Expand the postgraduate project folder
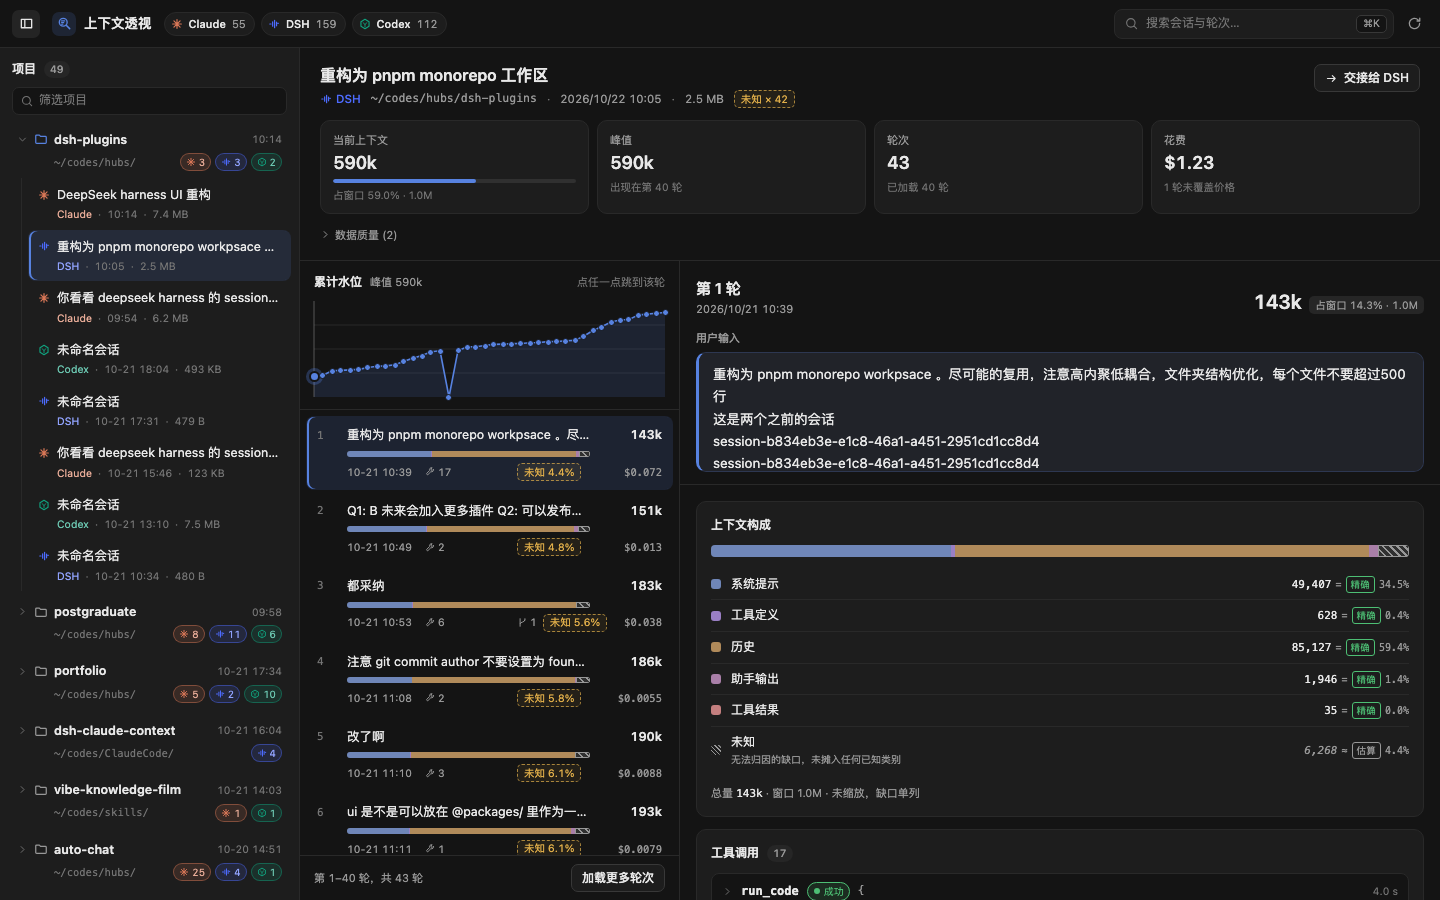Image resolution: width=1440 pixels, height=900 pixels. click(22, 611)
